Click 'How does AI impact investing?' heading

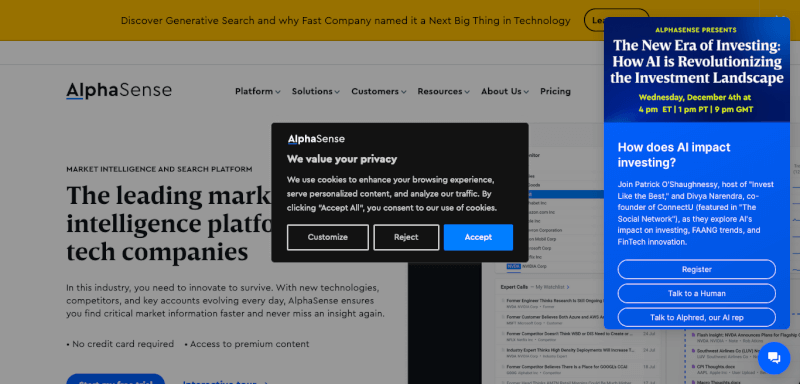tap(674, 155)
